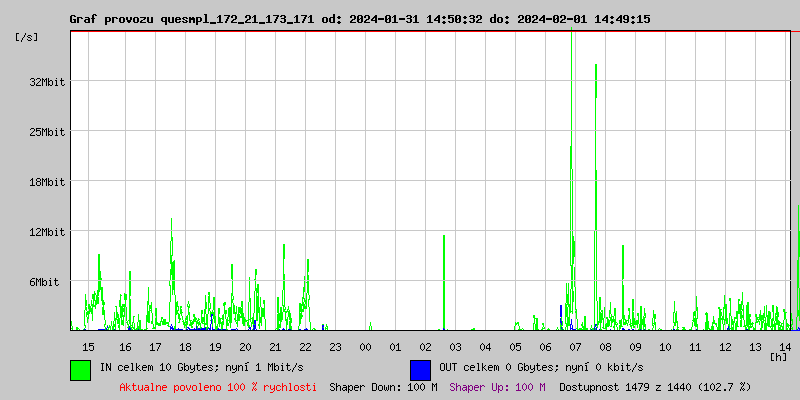Click hour 15 on the time axis

click(88, 346)
